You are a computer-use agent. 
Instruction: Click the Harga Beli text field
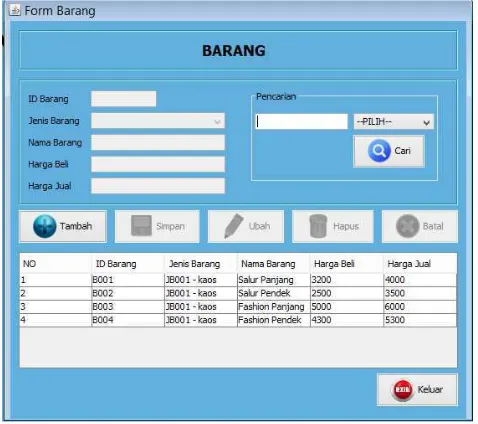[x=158, y=164]
